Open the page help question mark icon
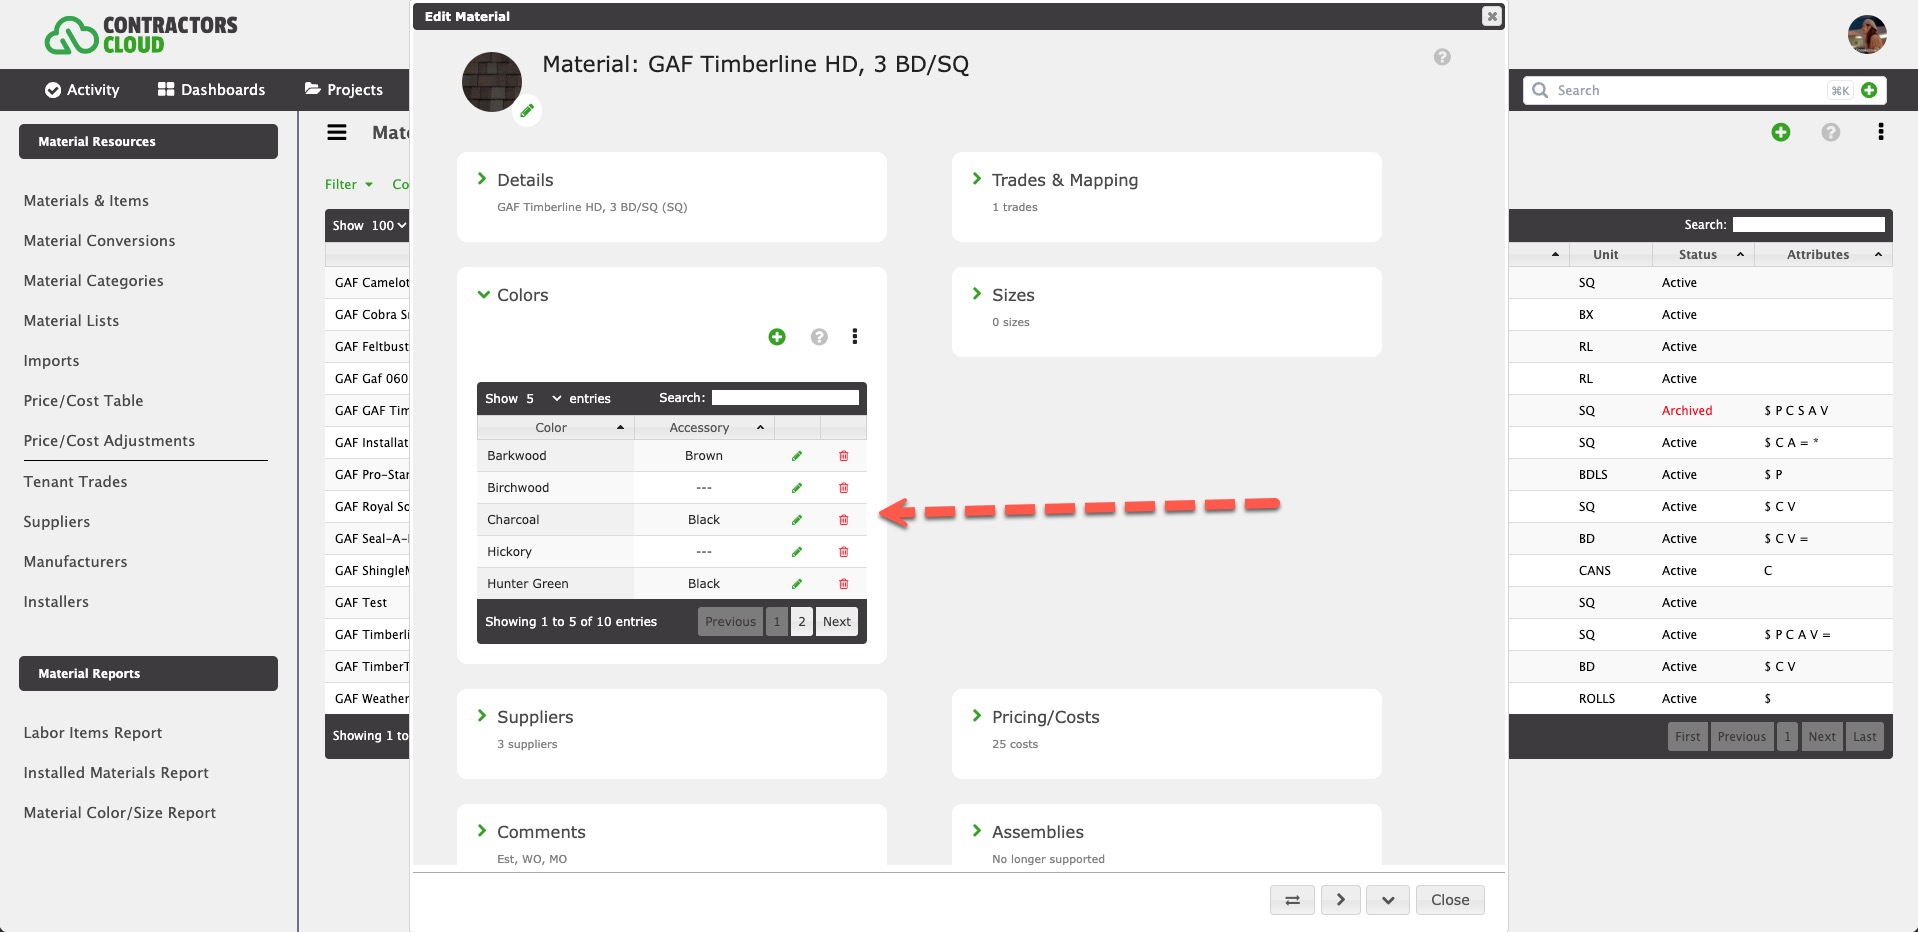This screenshot has height=932, width=1918. (x=1831, y=132)
